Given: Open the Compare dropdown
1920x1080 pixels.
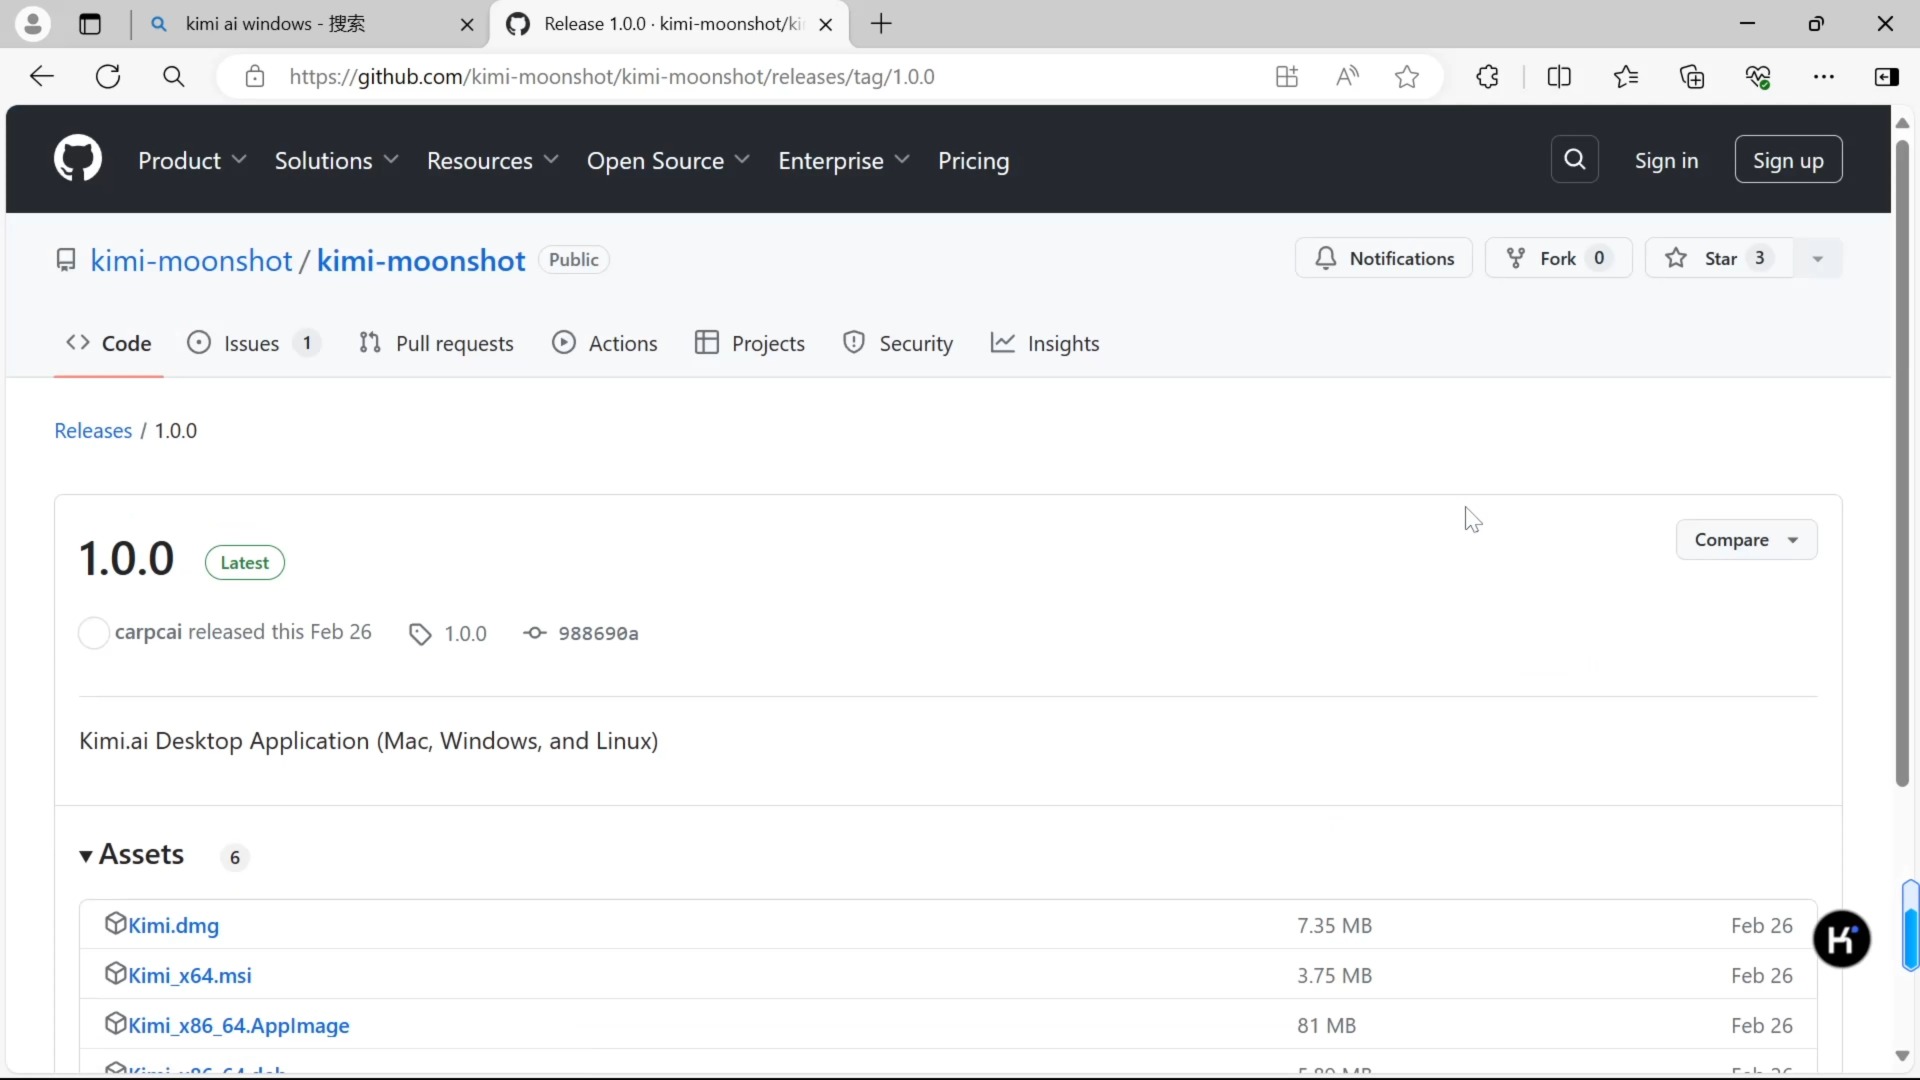Looking at the screenshot, I should [1746, 540].
